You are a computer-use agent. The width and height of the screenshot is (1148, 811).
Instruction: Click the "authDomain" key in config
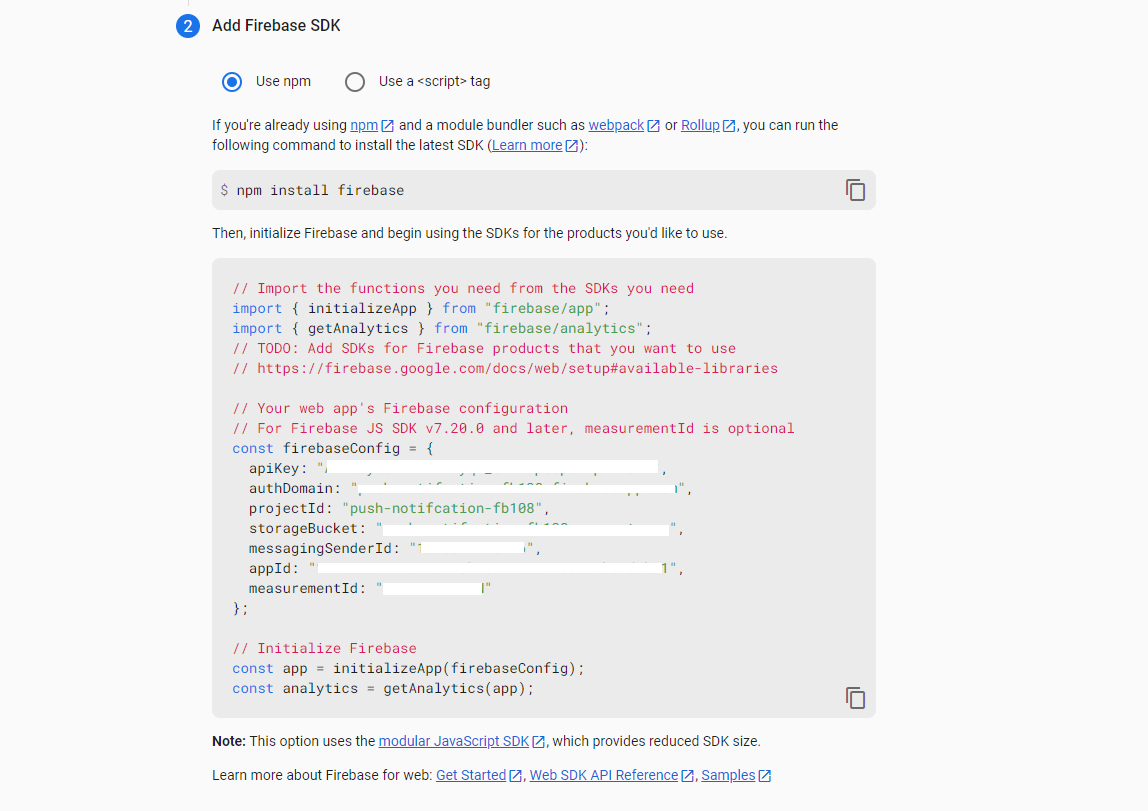(291, 488)
